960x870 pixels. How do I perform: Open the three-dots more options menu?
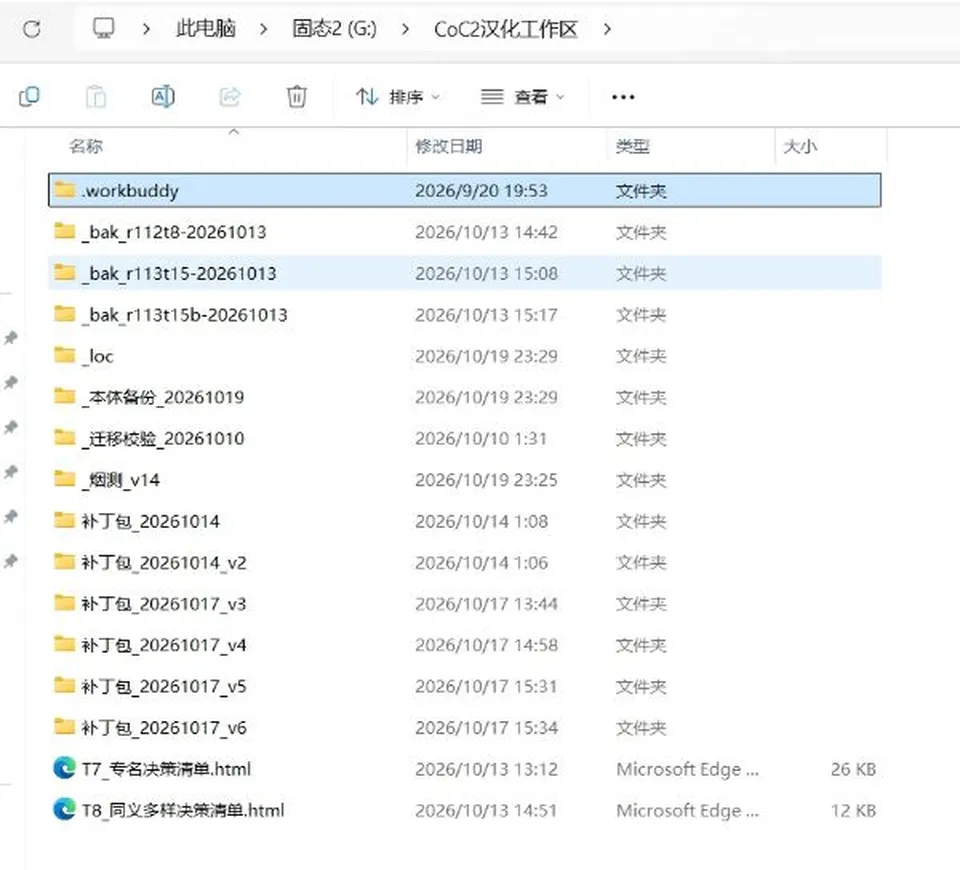tap(623, 97)
